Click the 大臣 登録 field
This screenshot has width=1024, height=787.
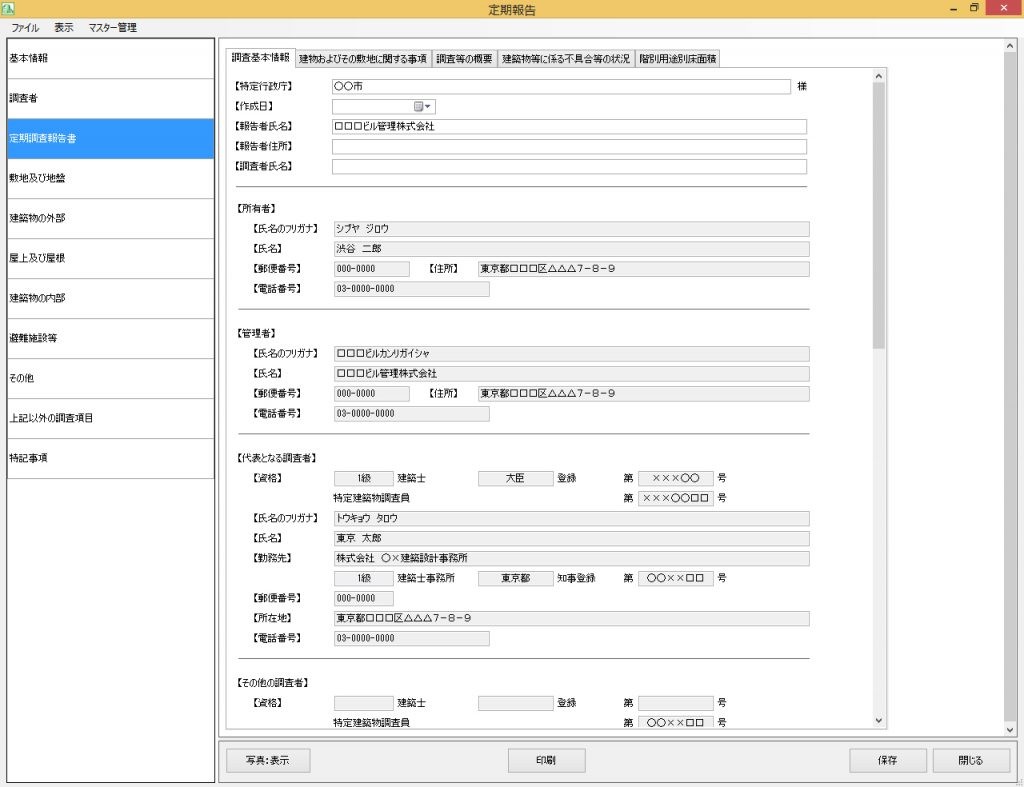pos(515,479)
